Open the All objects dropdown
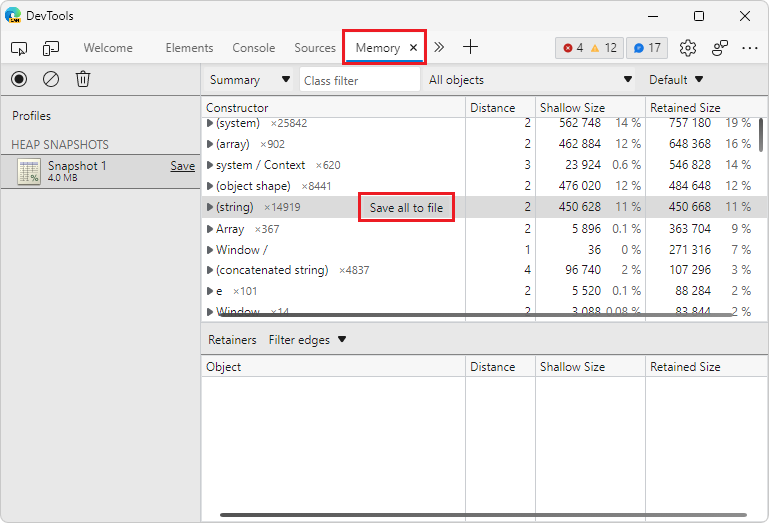769x523 pixels. (530, 79)
